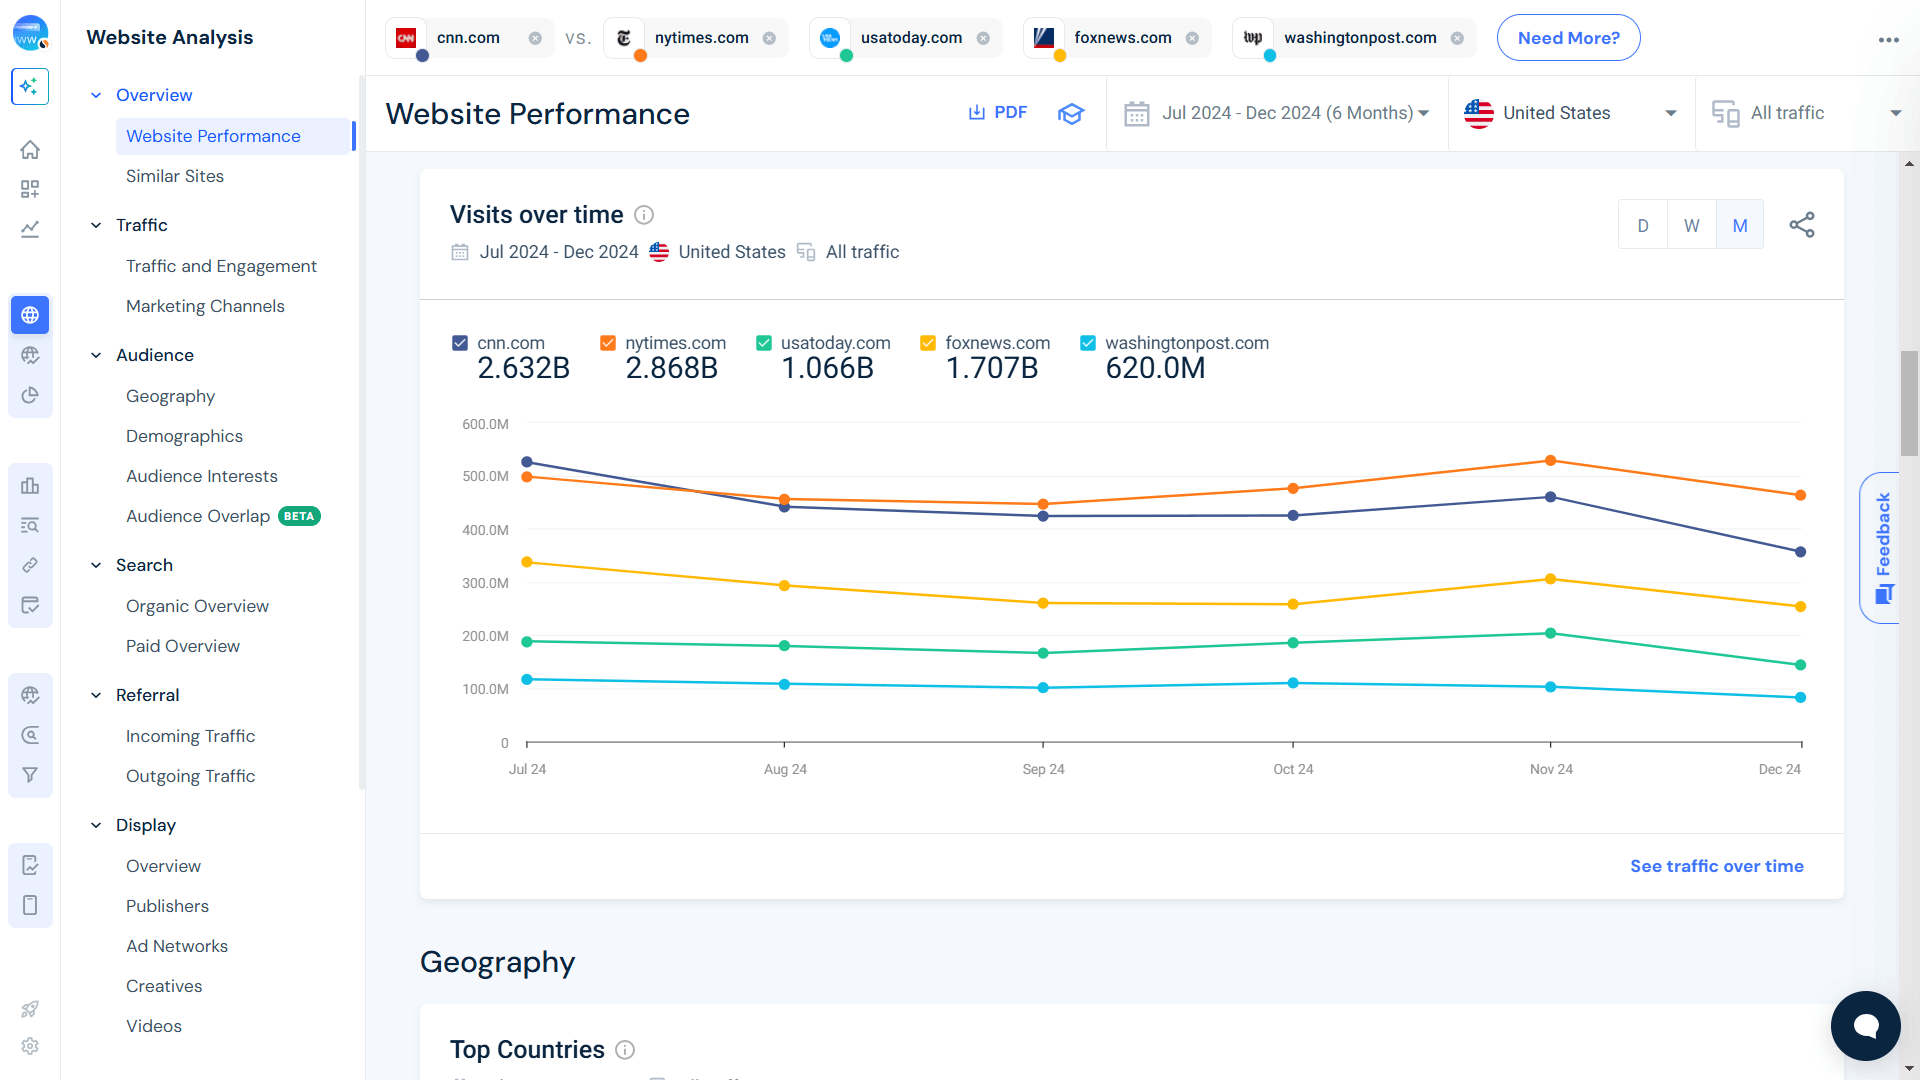Switch chart granularity to Daily (D)

coord(1643,225)
